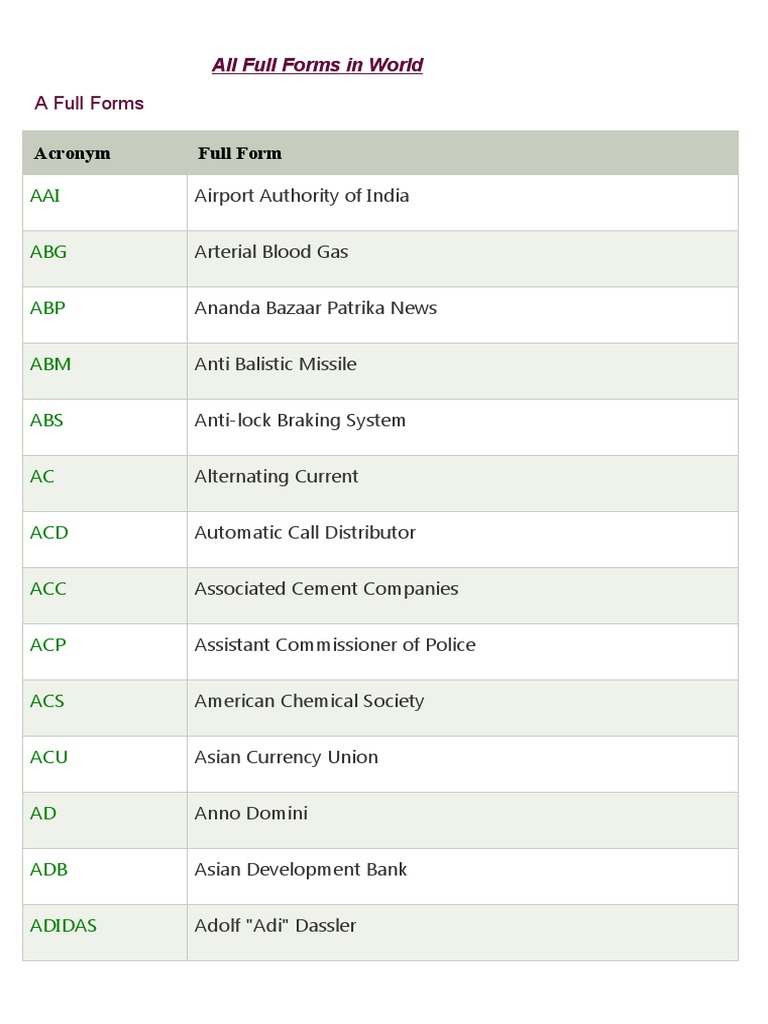Select the ABP acronym link
Viewport: 768px width, 1024px height.
(x=47, y=308)
